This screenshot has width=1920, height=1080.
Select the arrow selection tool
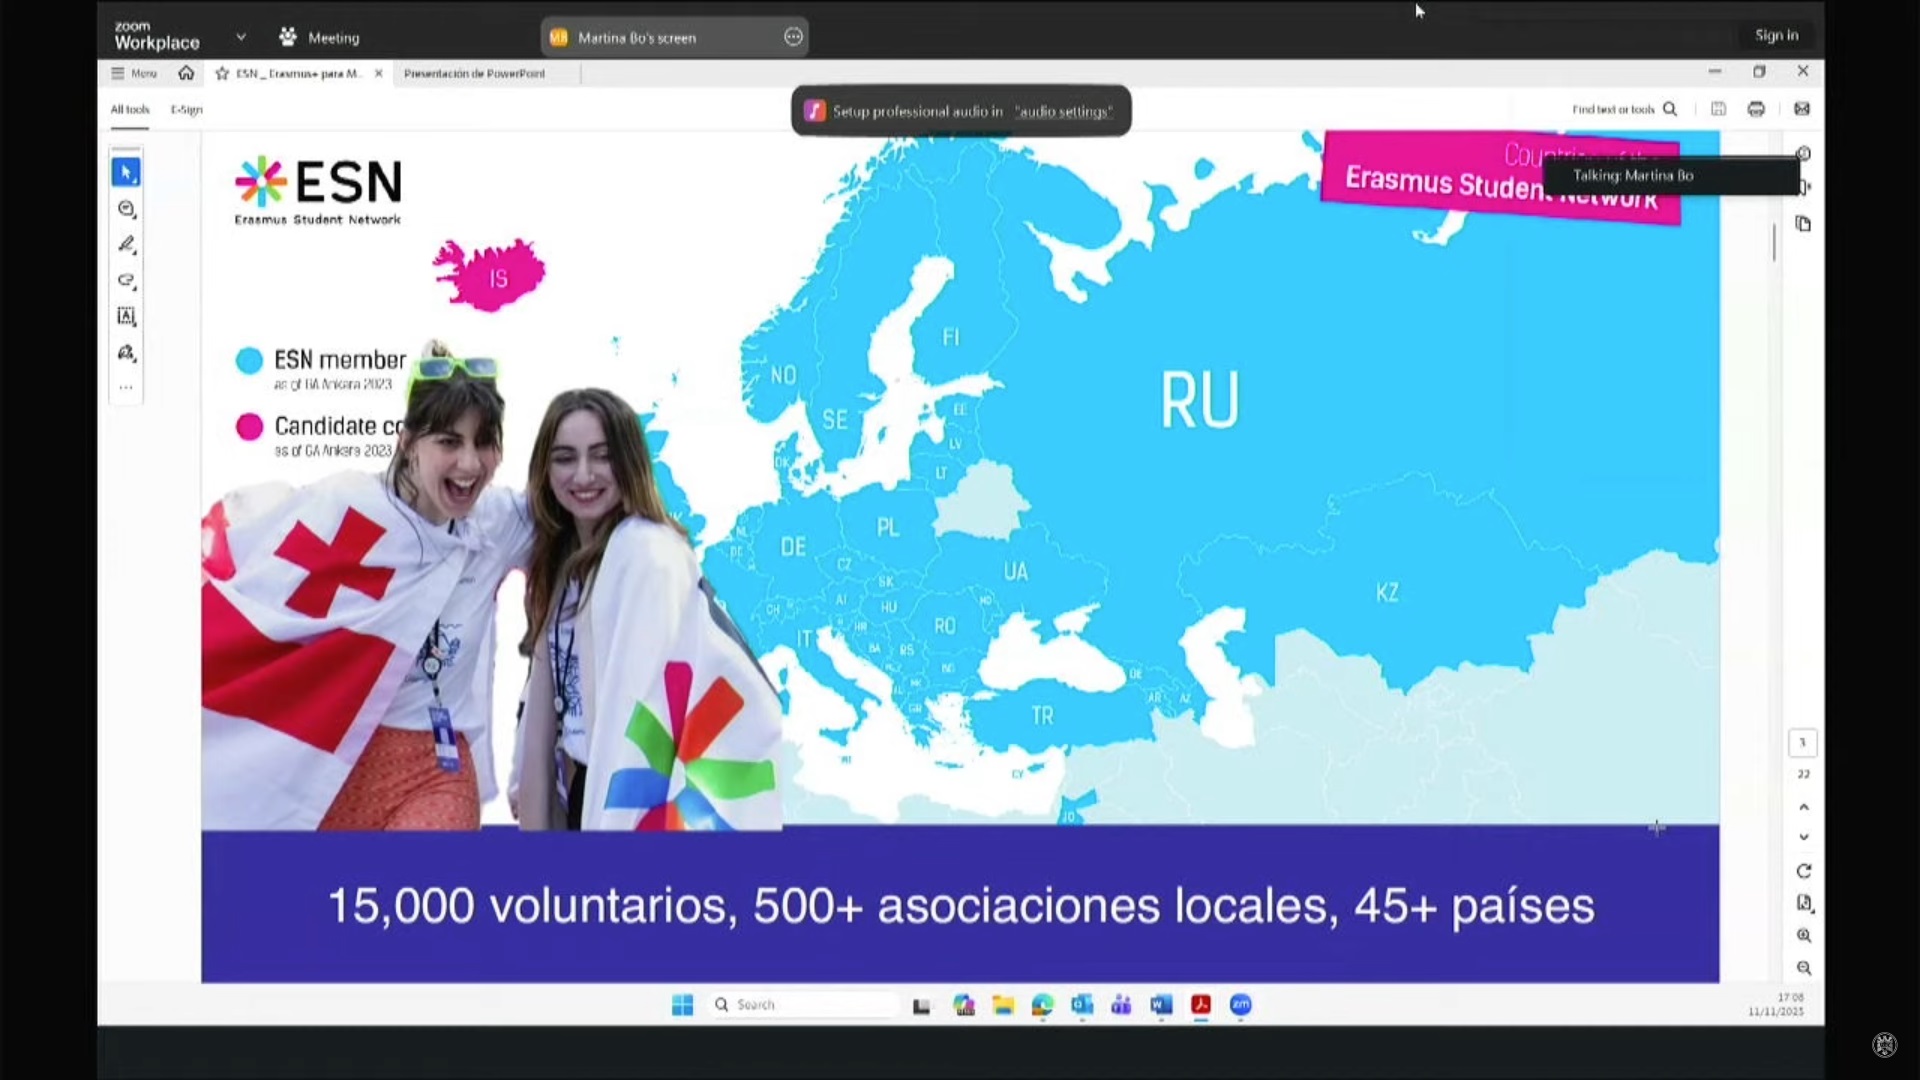(126, 173)
